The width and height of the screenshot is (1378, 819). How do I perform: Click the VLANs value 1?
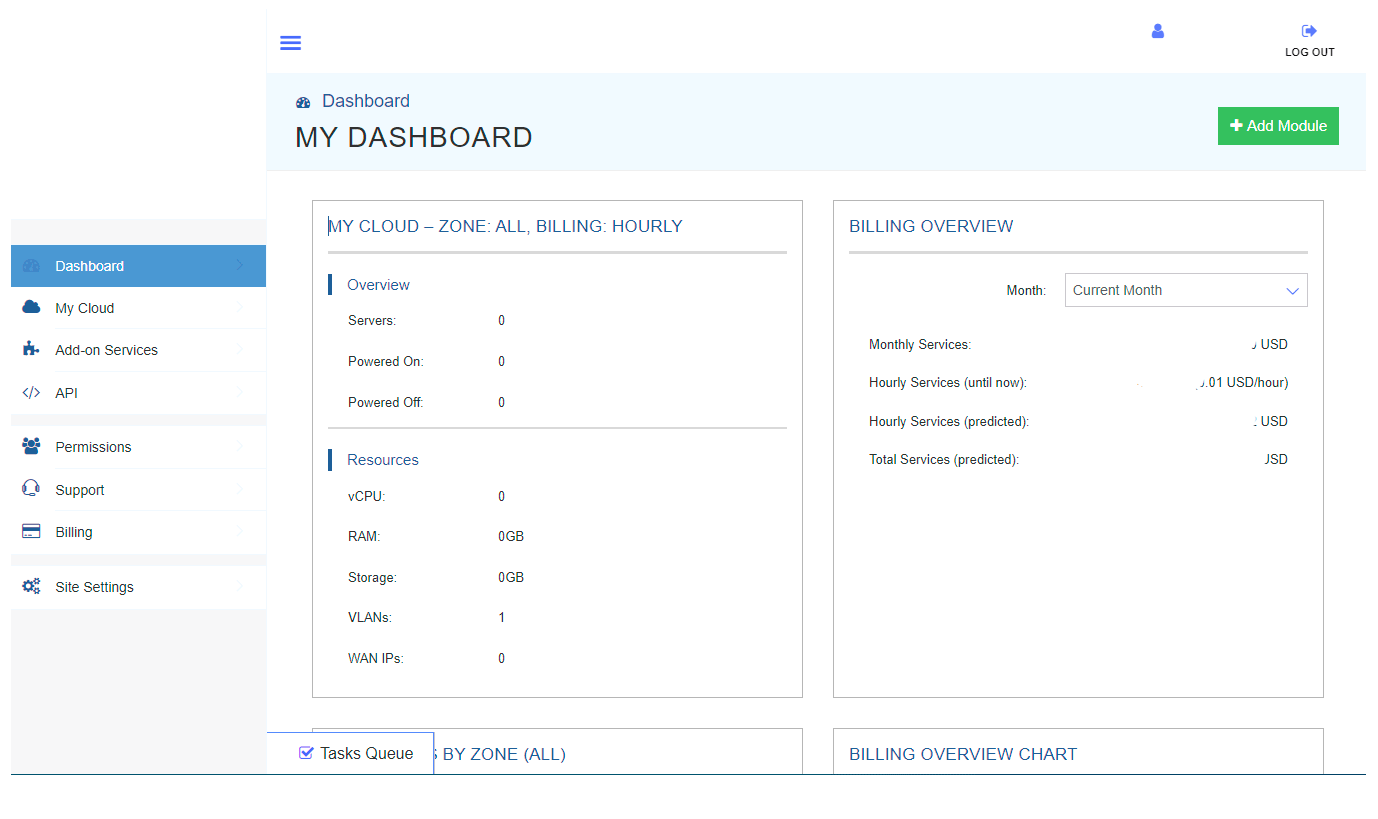point(502,618)
